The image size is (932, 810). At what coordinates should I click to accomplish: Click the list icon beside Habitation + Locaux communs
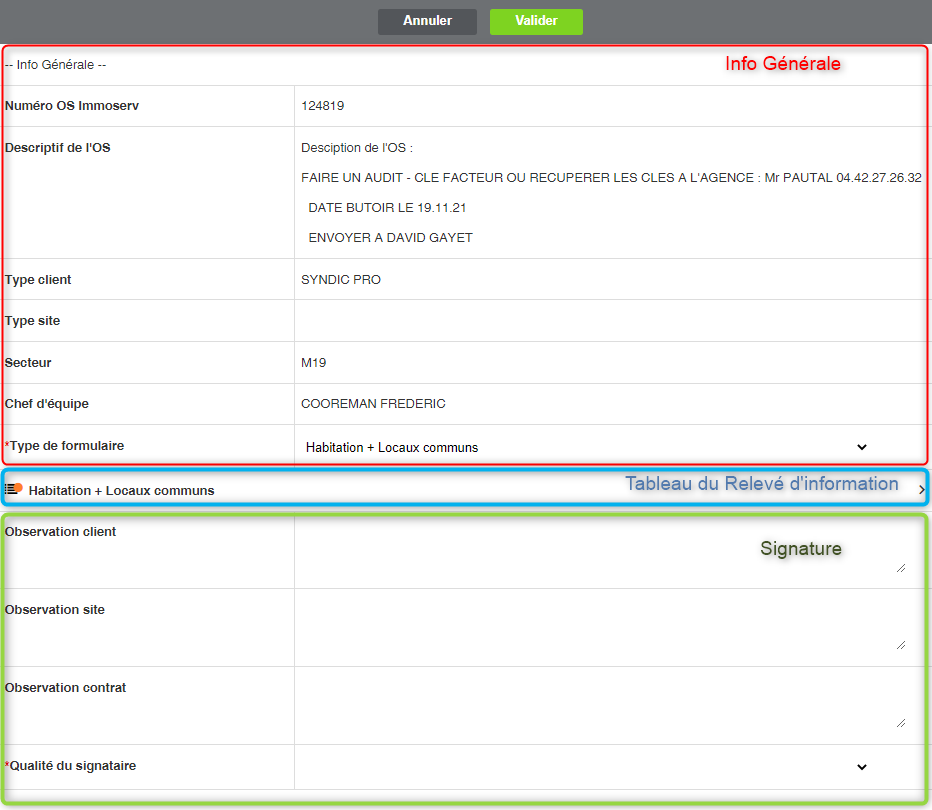[13, 489]
